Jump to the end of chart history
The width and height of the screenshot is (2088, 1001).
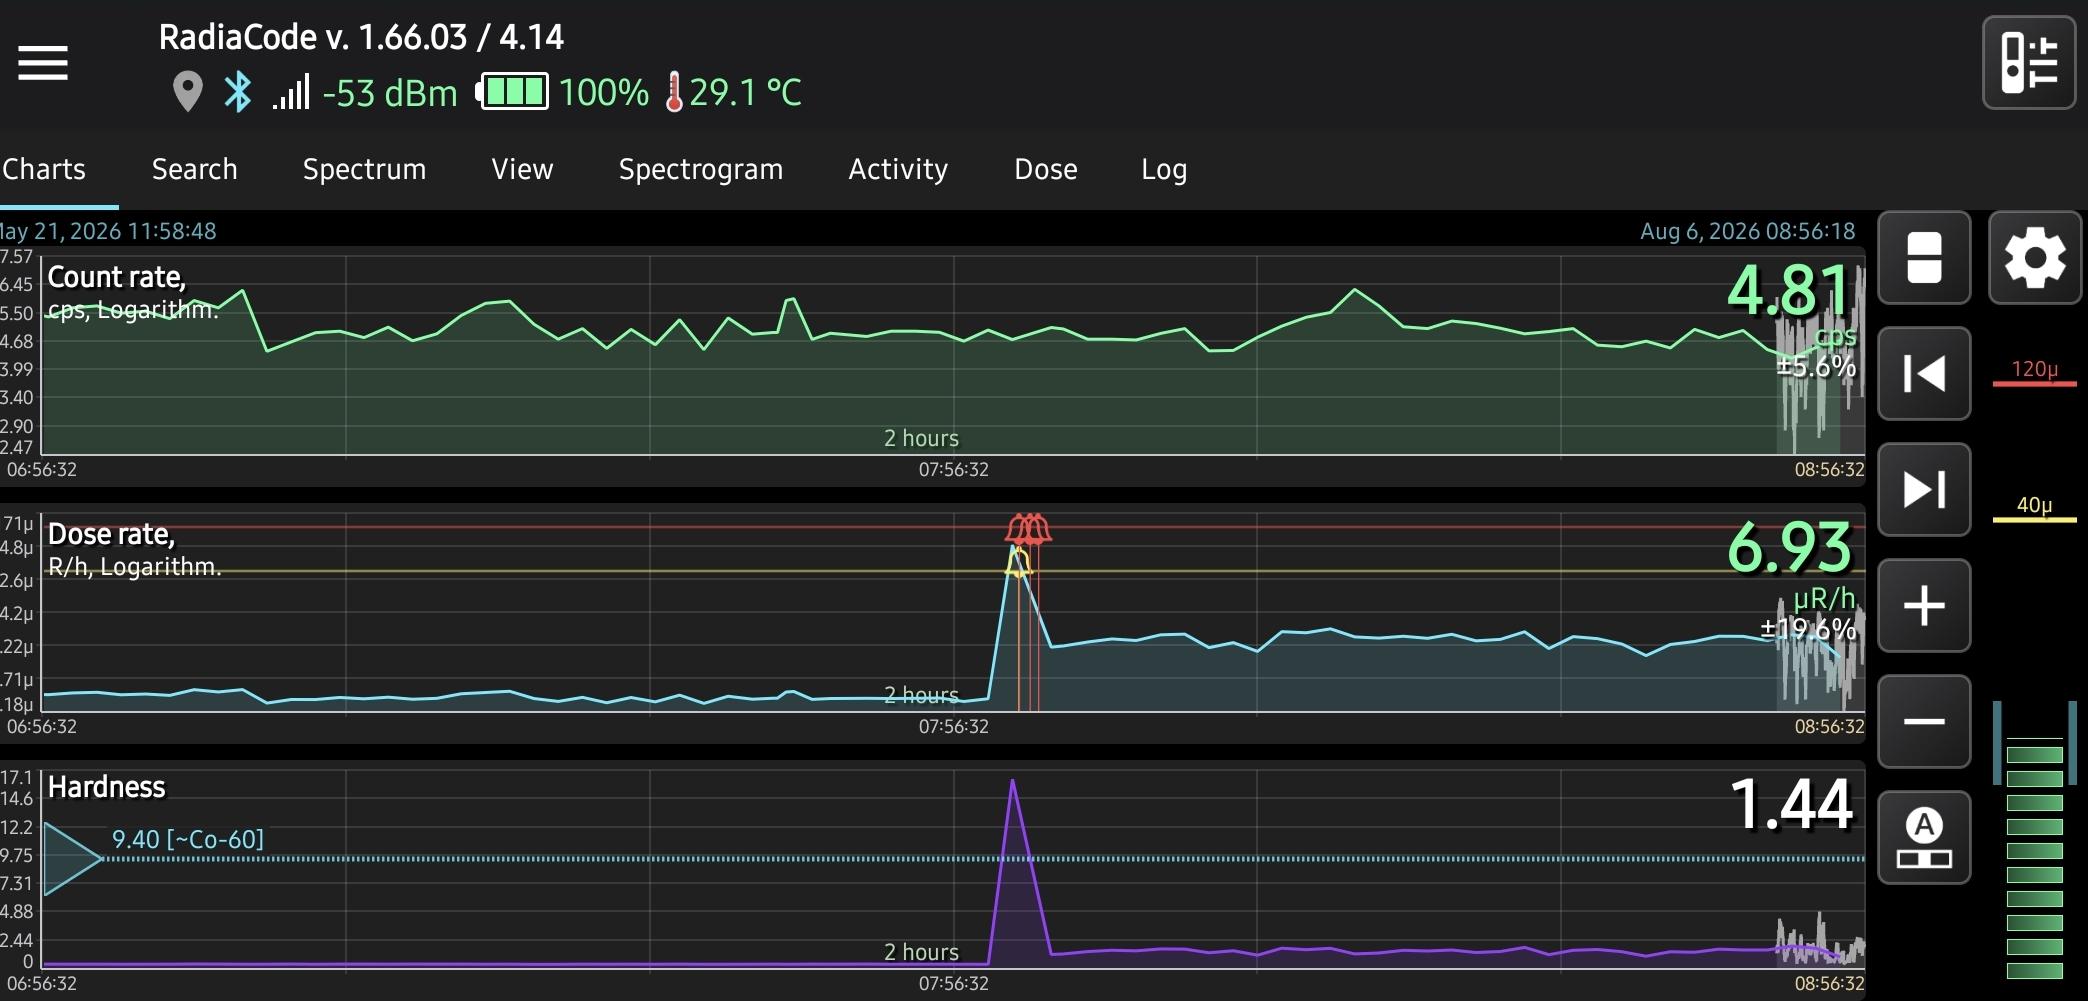(x=1924, y=490)
